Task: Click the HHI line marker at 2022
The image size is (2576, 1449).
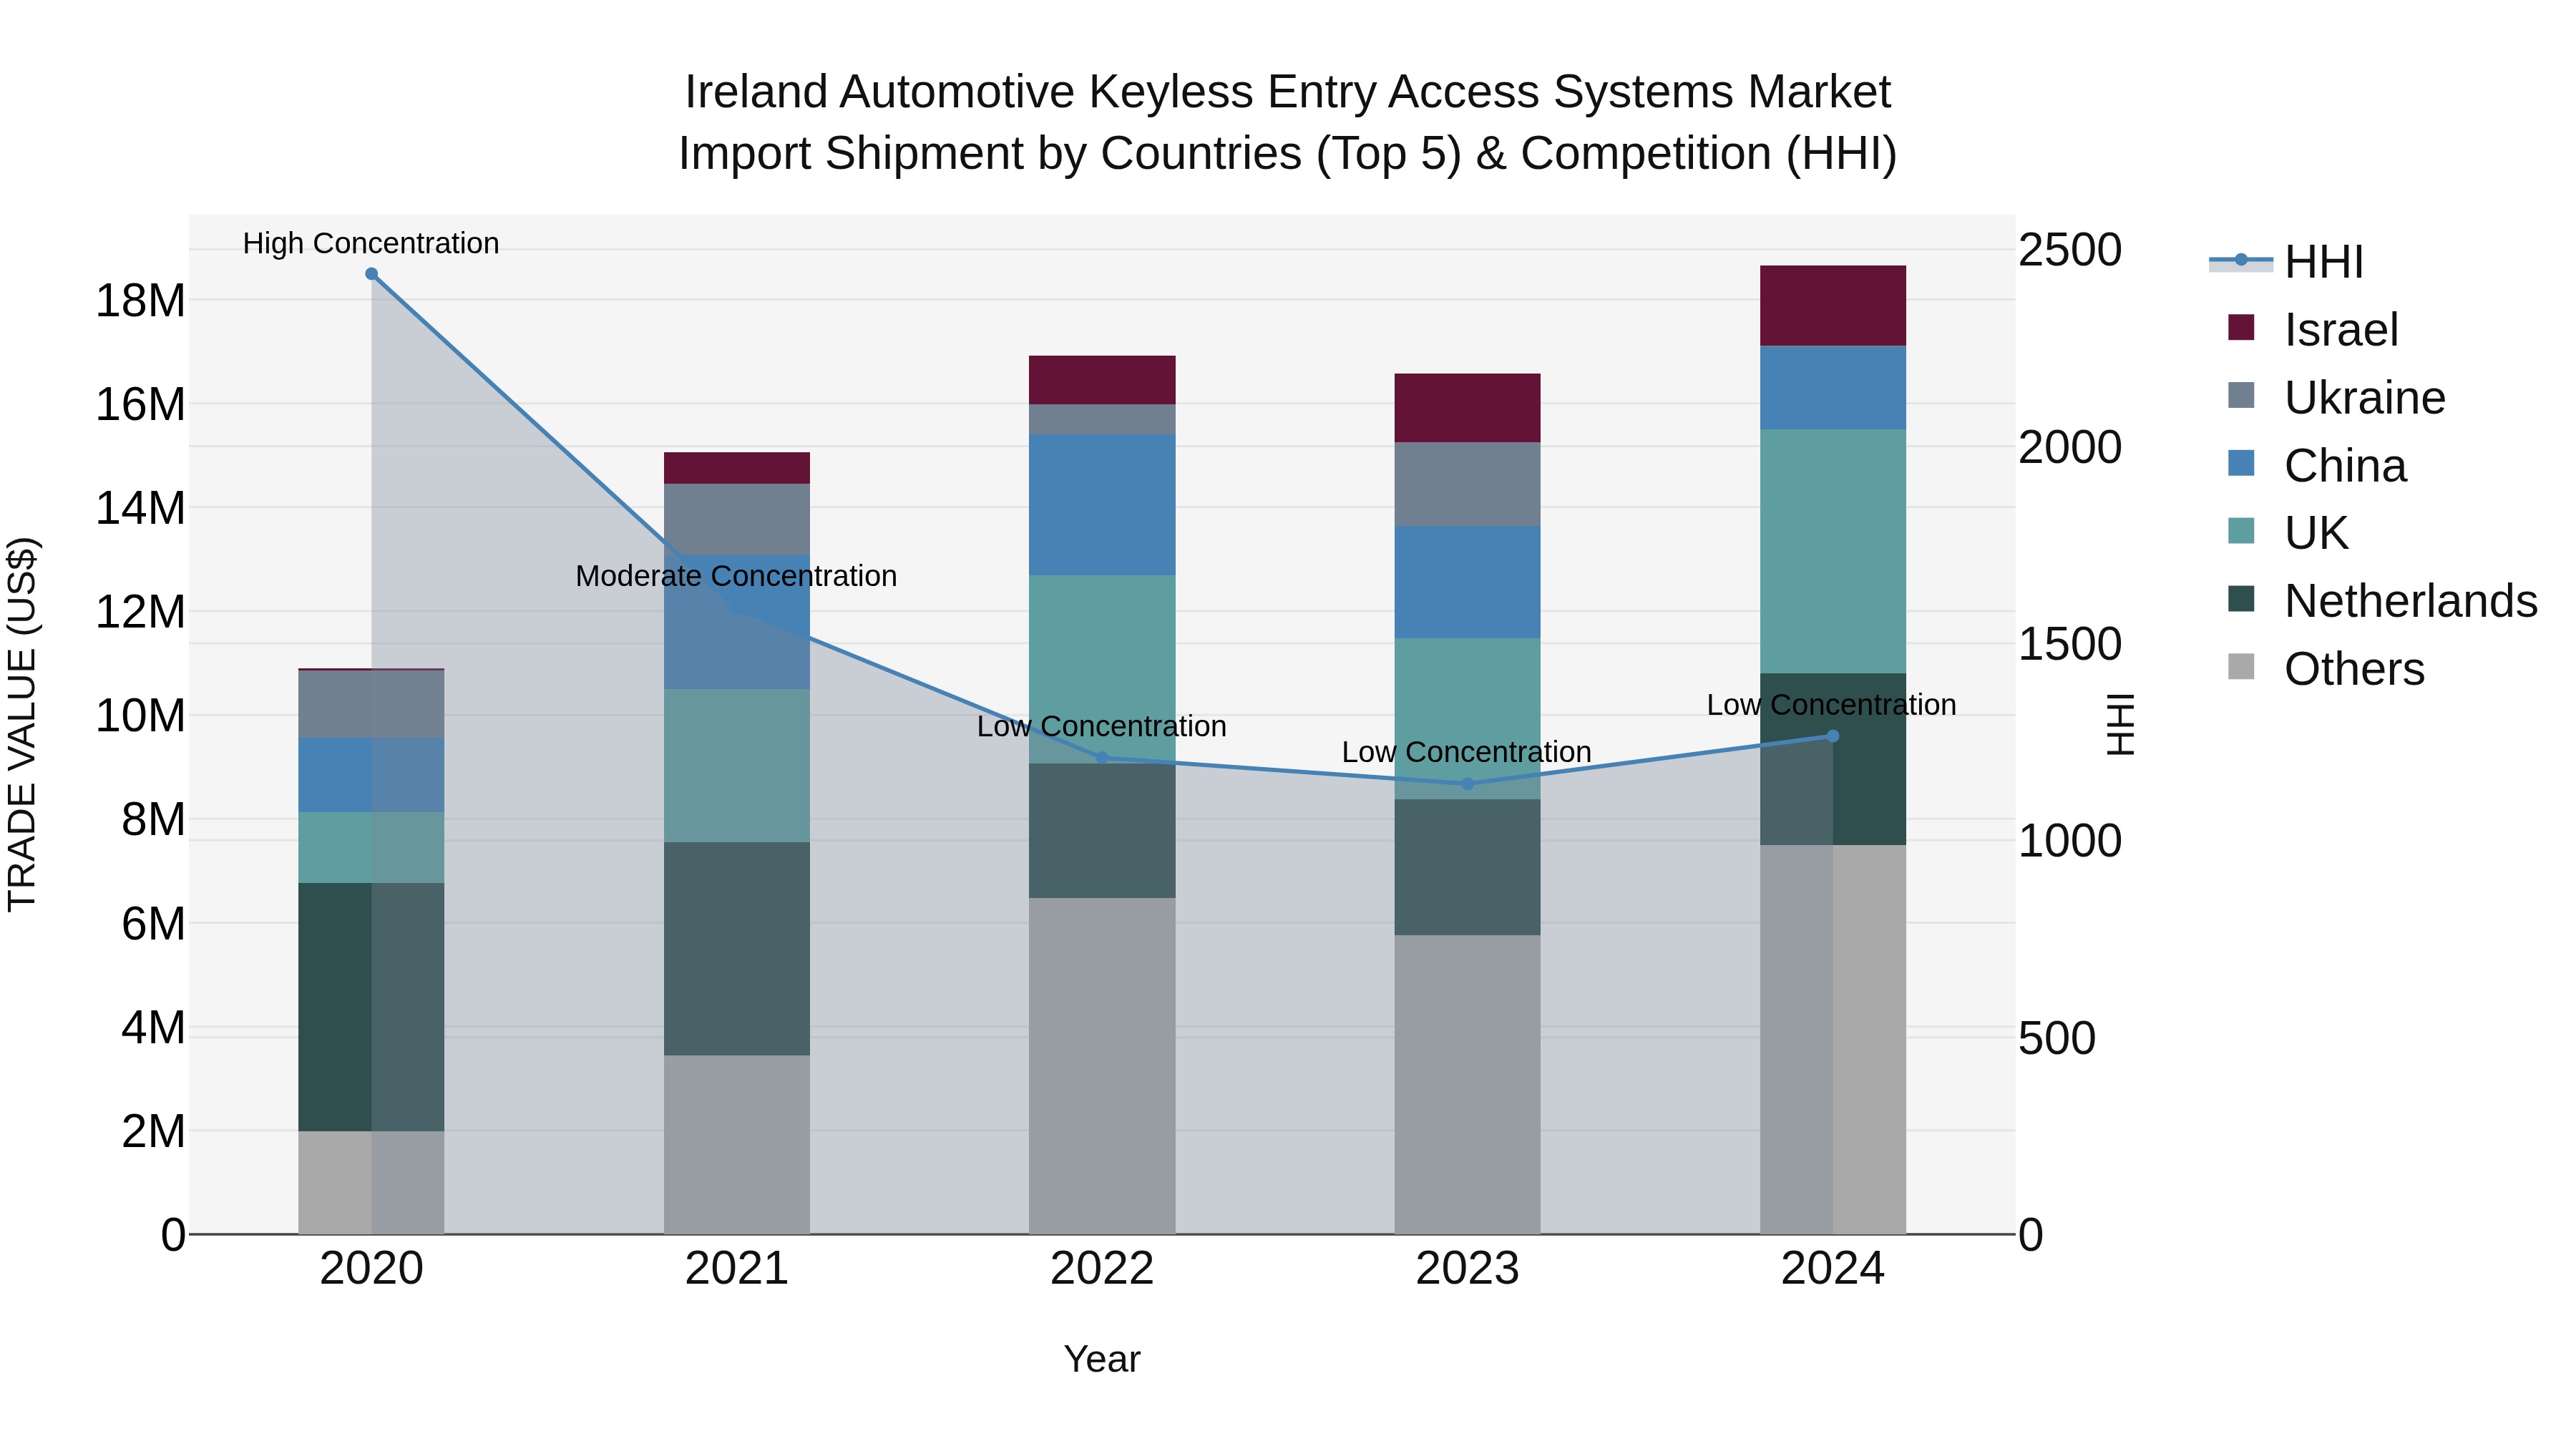Action: click(x=1102, y=758)
